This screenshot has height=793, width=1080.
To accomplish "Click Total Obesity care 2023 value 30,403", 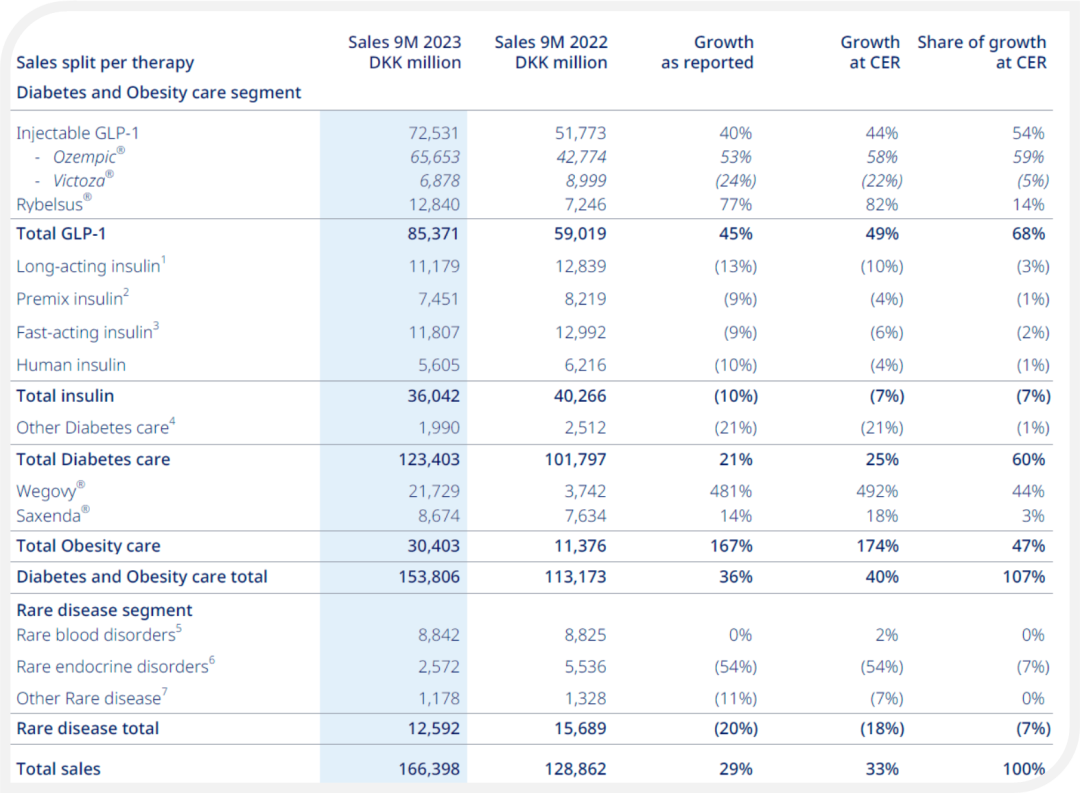I will [433, 546].
